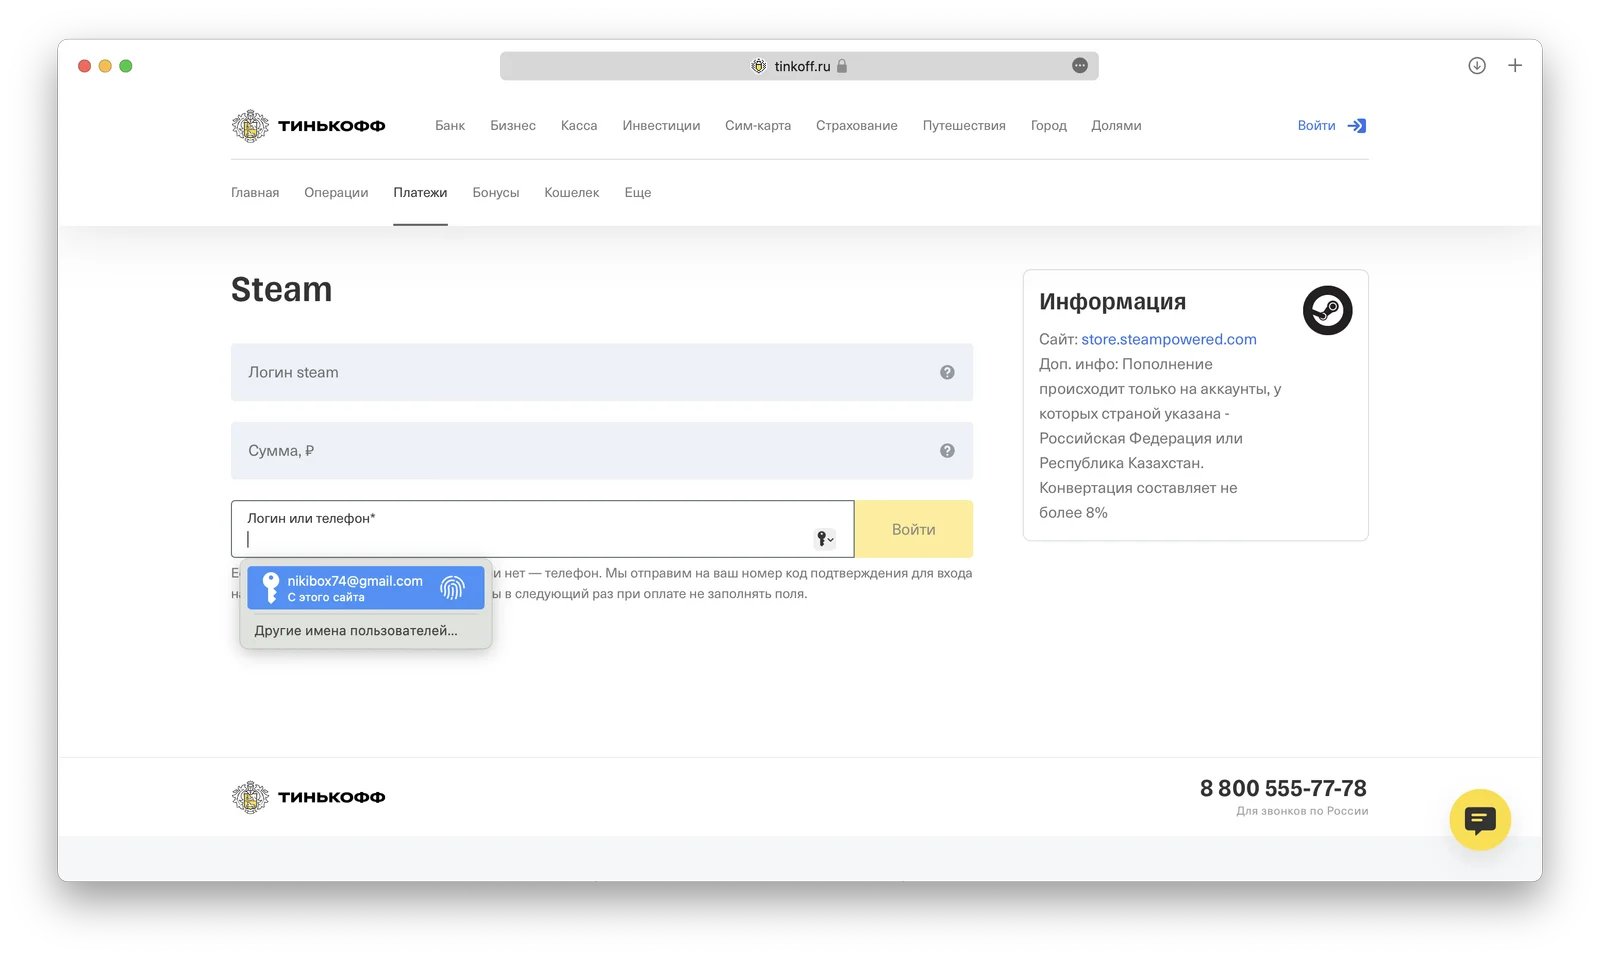The height and width of the screenshot is (958, 1600).
Task: Open the Кошелек tab
Action: click(572, 193)
